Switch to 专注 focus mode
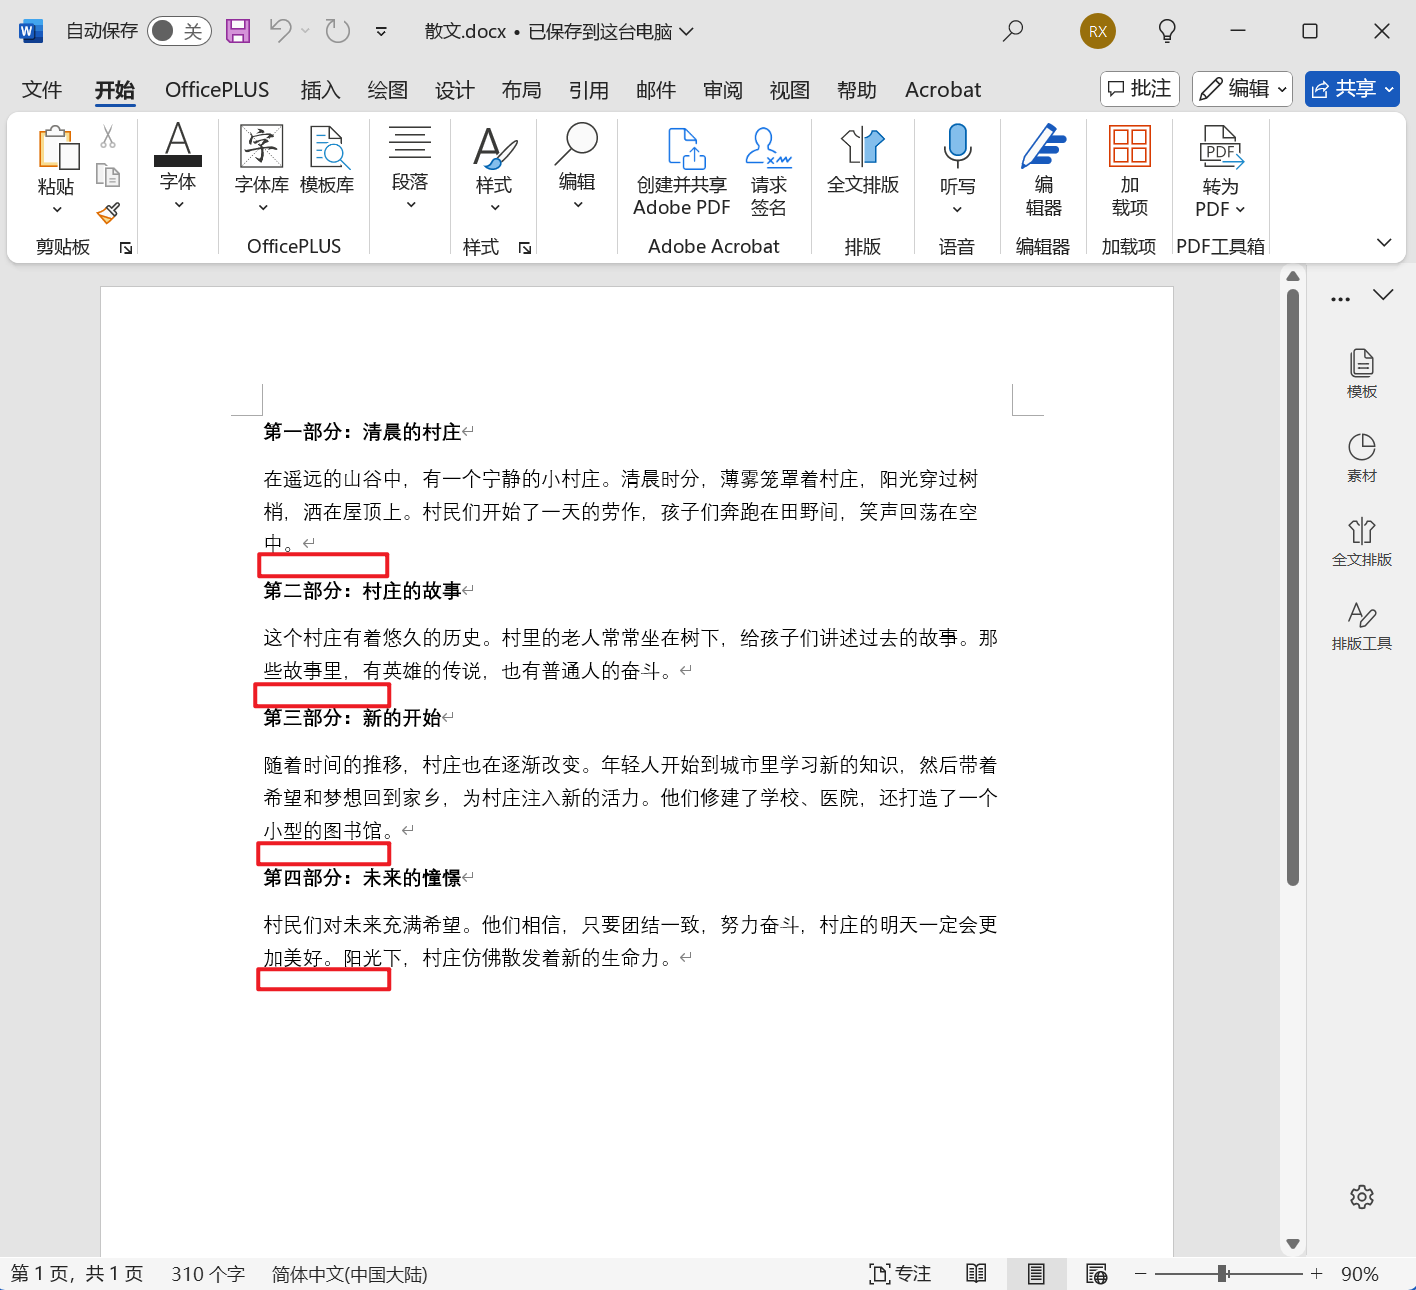The image size is (1416, 1290). coord(900,1273)
